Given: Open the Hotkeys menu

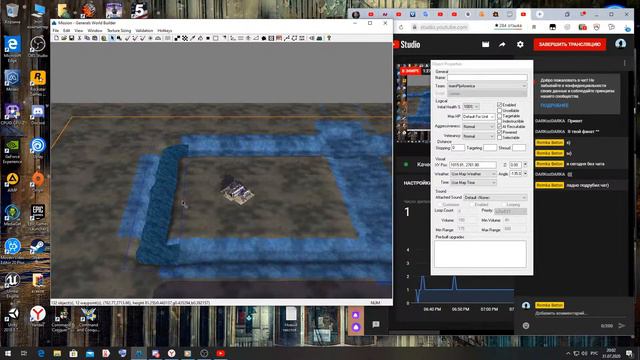Looking at the screenshot, I should point(164,31).
